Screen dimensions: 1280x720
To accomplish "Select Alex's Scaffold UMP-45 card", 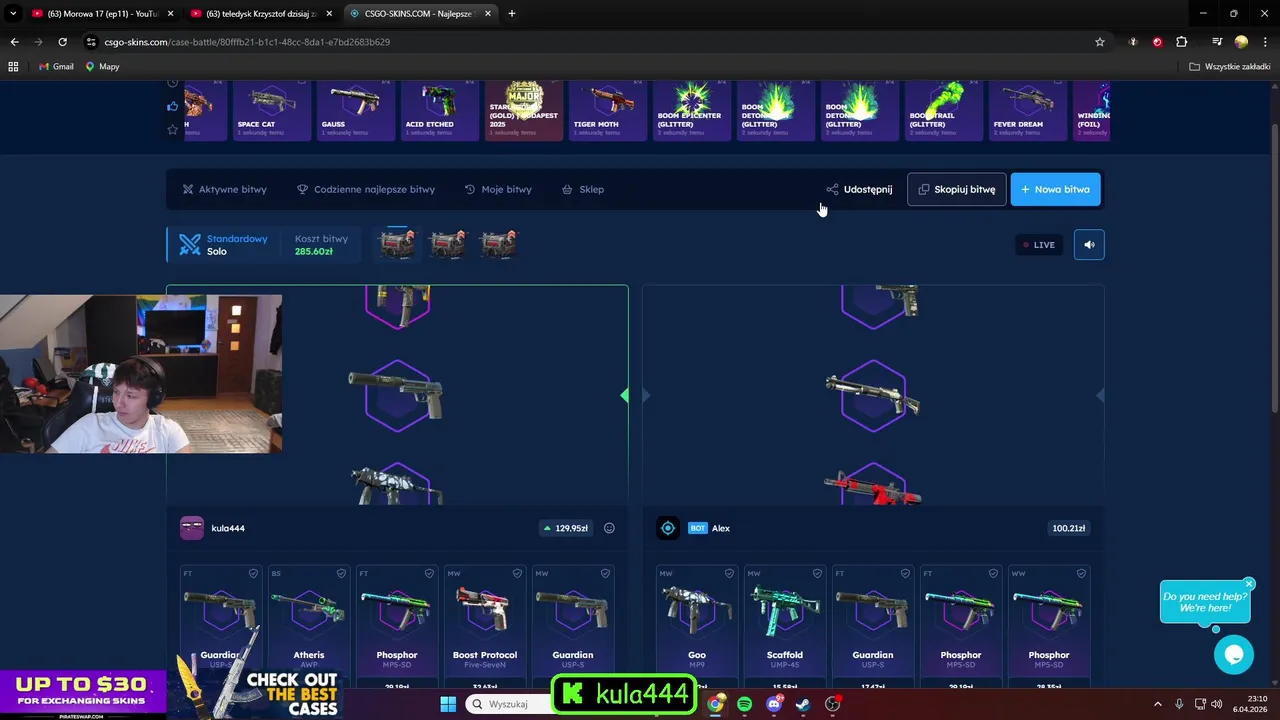I will [785, 626].
